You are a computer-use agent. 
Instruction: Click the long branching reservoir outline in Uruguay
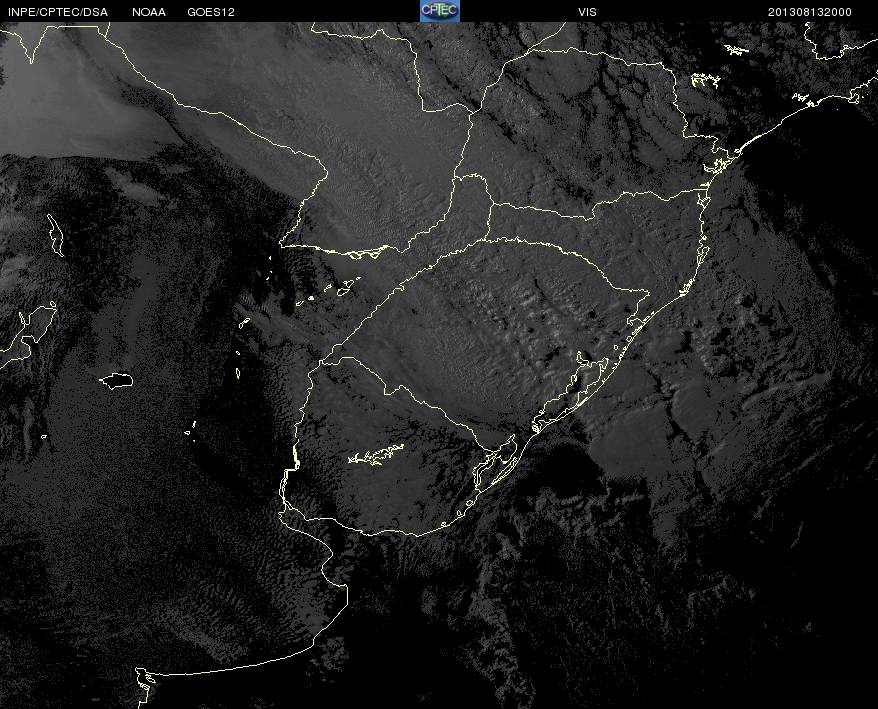[376, 456]
